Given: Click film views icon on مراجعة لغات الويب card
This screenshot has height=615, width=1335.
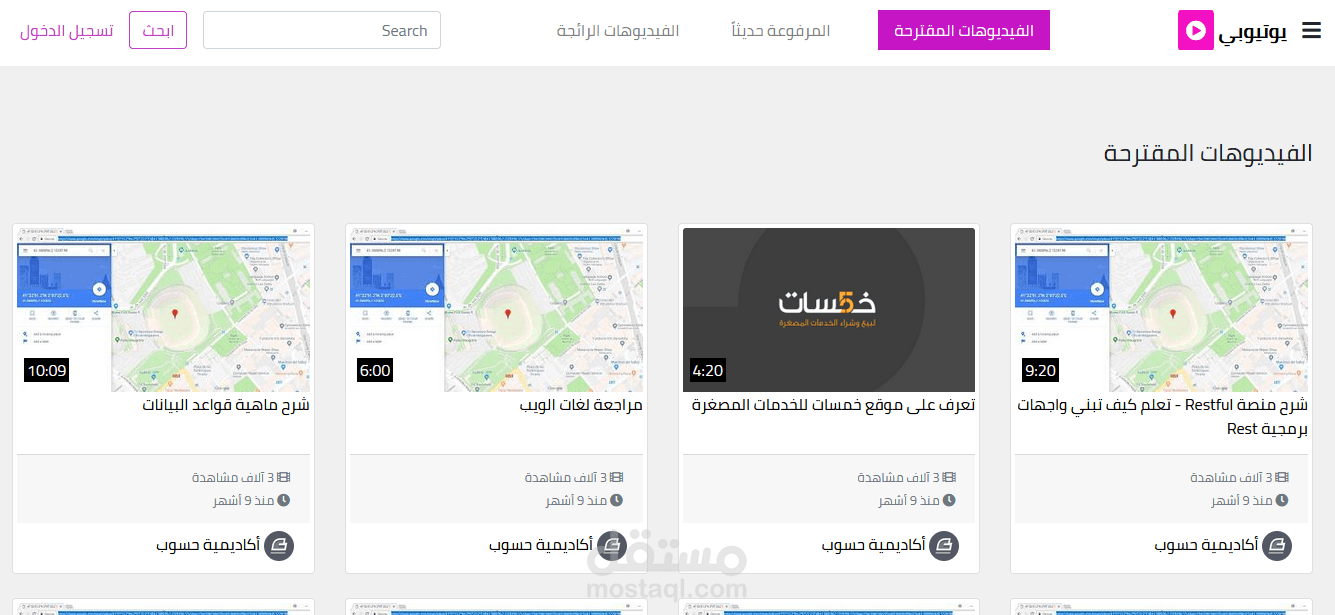Looking at the screenshot, I should point(616,478).
